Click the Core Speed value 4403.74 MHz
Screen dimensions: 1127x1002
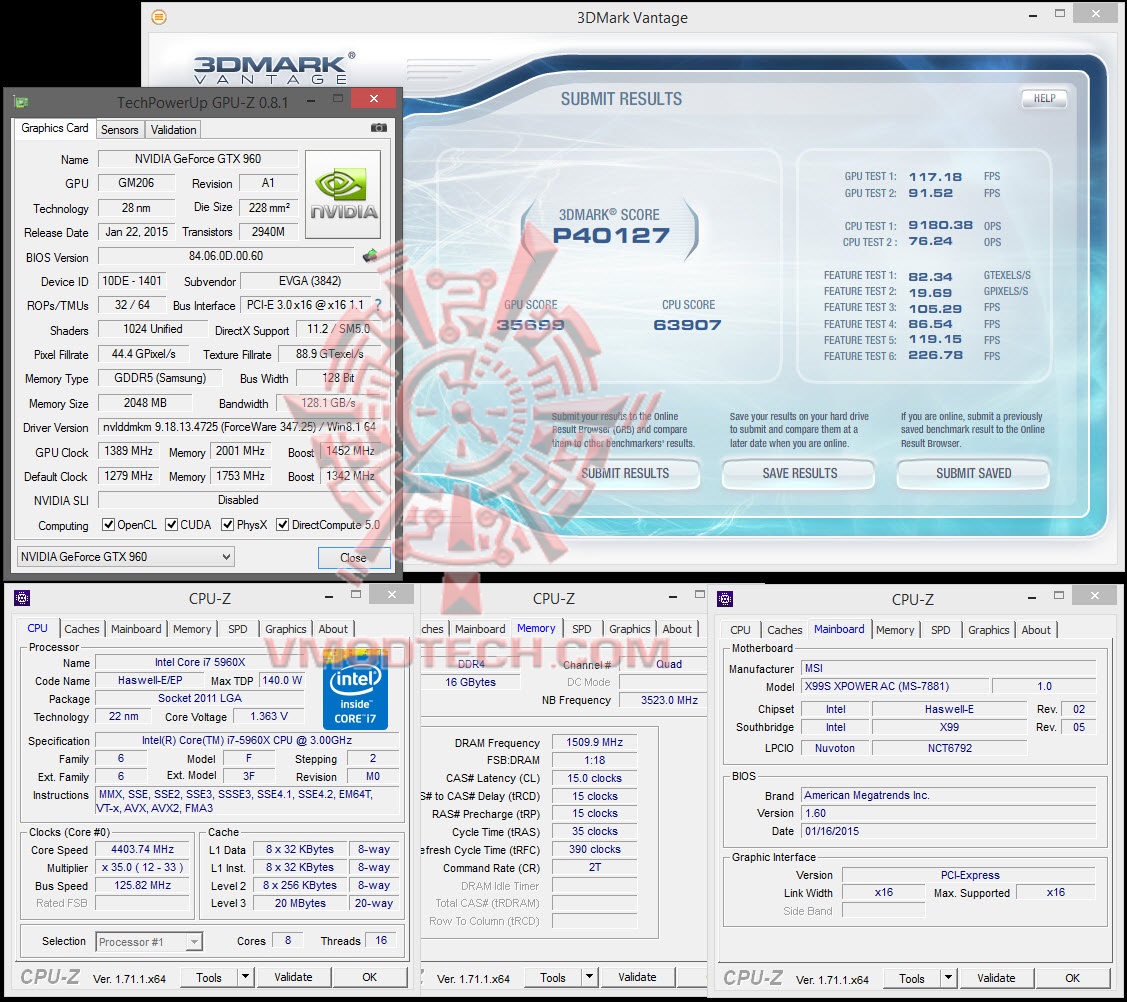pos(142,850)
